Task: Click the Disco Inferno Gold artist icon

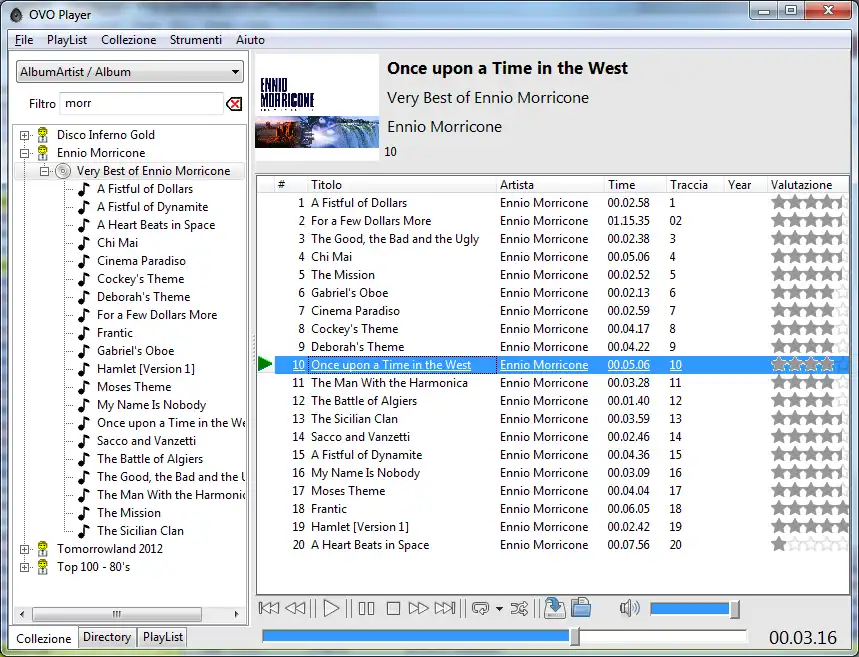Action: pyautogui.click(x=43, y=135)
